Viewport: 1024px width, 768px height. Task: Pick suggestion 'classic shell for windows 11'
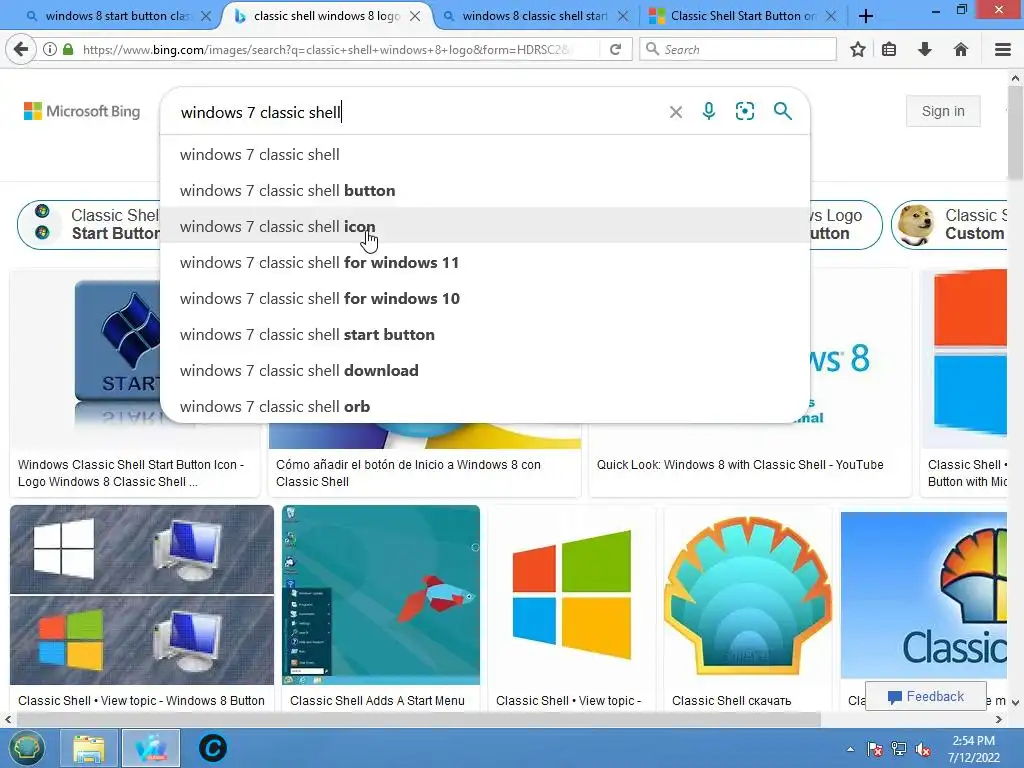coord(485,263)
